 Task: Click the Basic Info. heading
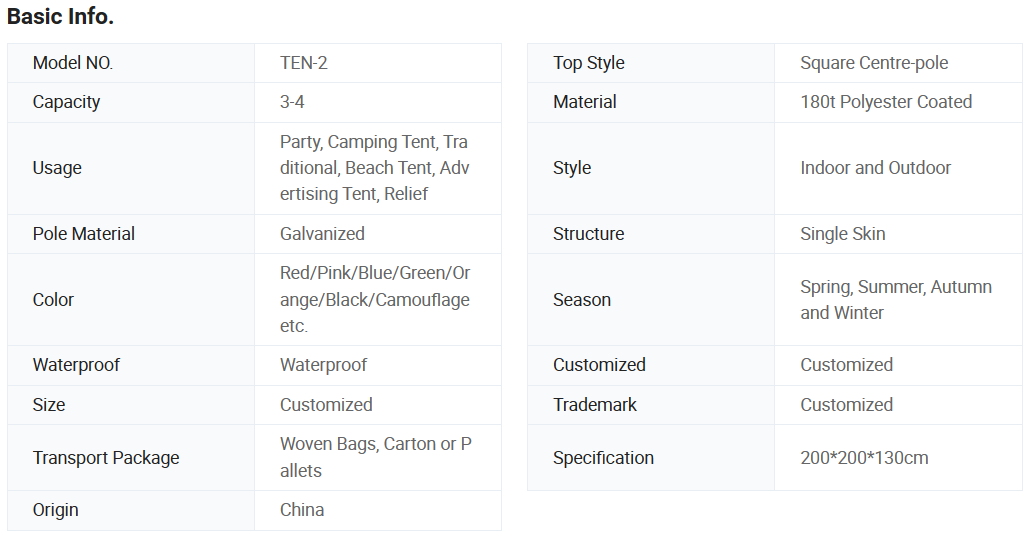60,17
